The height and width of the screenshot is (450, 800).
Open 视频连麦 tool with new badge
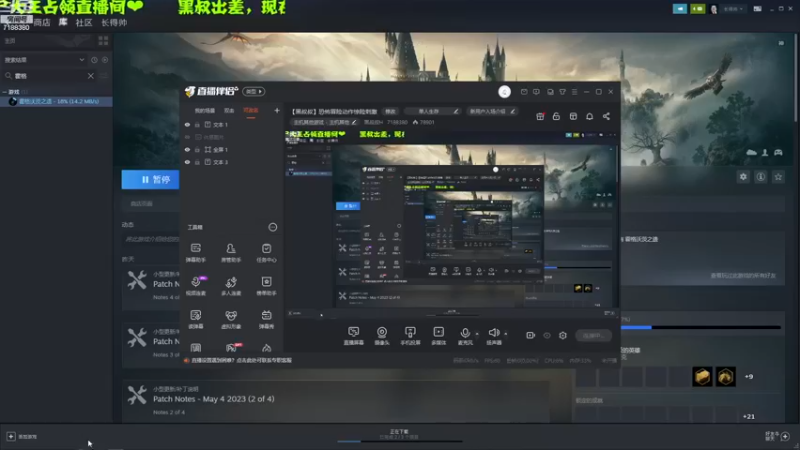196,286
